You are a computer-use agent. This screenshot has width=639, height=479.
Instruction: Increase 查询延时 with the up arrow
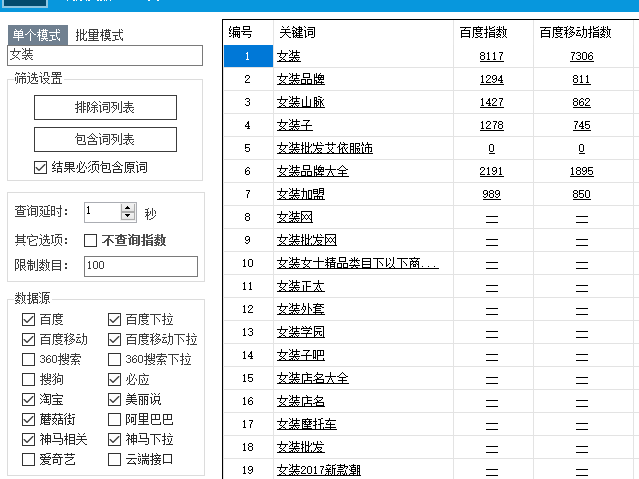[128, 207]
